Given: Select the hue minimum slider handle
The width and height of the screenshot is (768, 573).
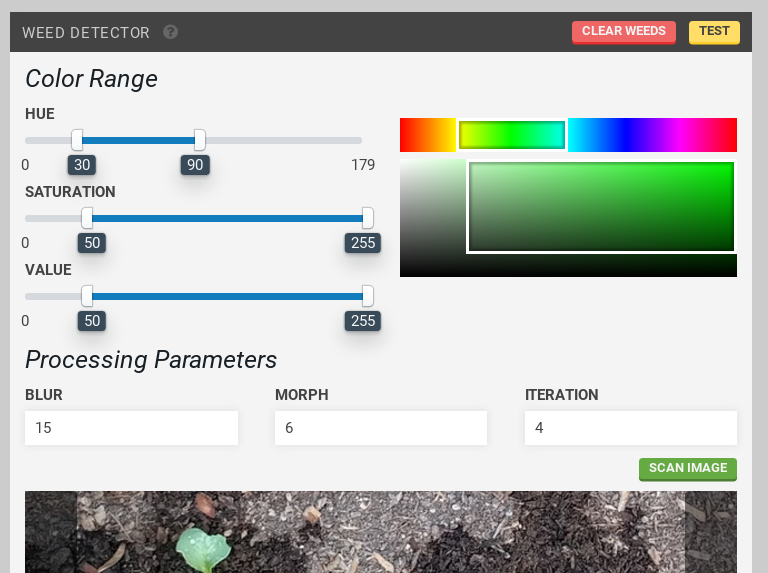Looking at the screenshot, I should pyautogui.click(x=77, y=140).
